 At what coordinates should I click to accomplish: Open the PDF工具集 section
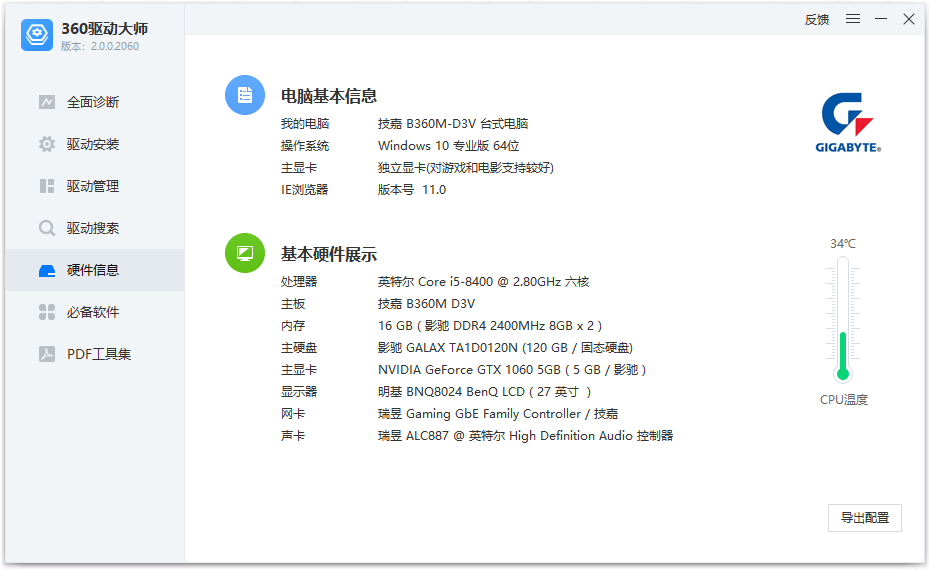pyautogui.click(x=95, y=354)
